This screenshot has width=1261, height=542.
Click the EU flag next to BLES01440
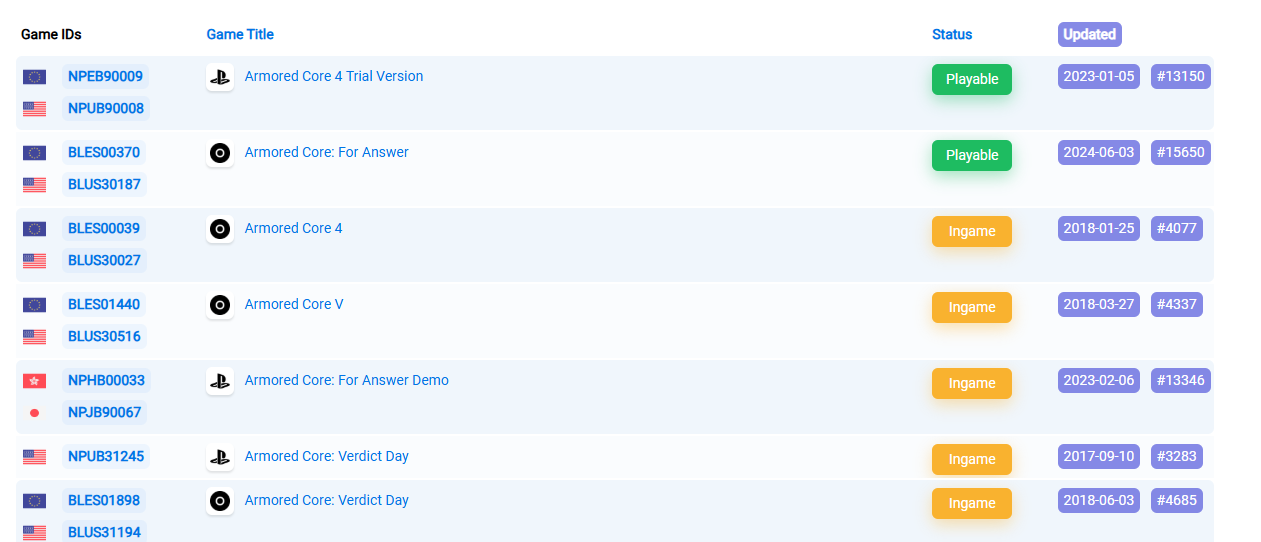pyautogui.click(x=35, y=305)
